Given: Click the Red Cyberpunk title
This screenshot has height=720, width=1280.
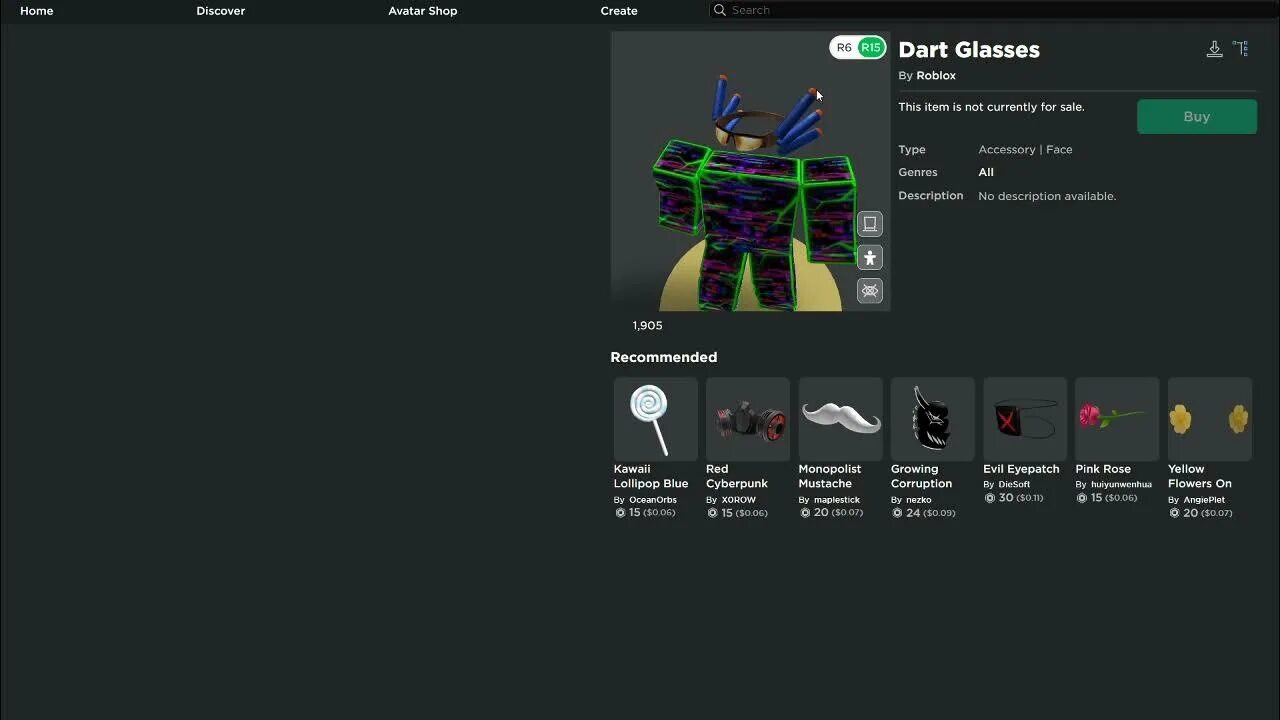Looking at the screenshot, I should coord(737,476).
